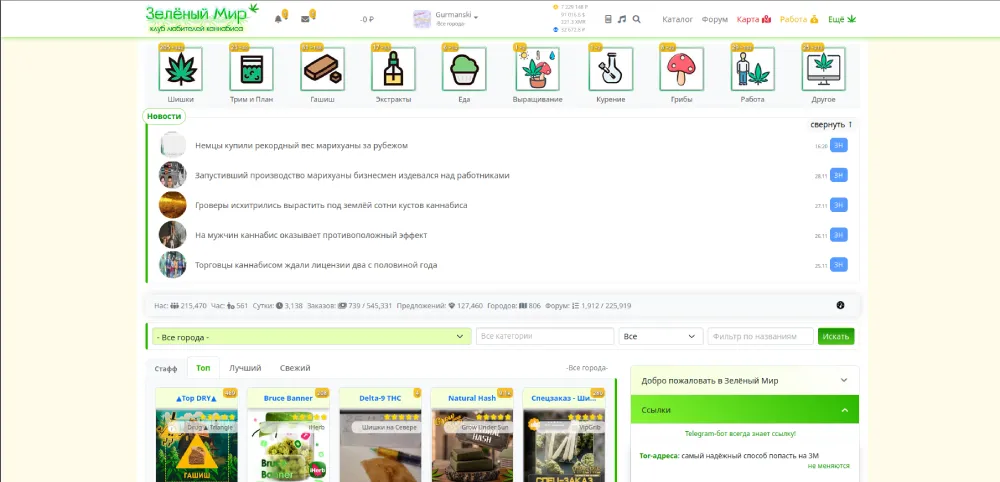Viewport: 1000px width, 482px height.
Task: Select the Еда category icon
Action: pos(464,70)
